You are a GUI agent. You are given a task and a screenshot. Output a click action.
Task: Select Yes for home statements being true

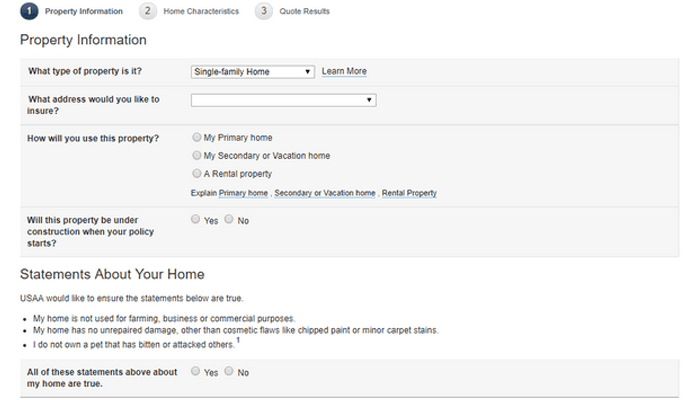click(x=196, y=372)
